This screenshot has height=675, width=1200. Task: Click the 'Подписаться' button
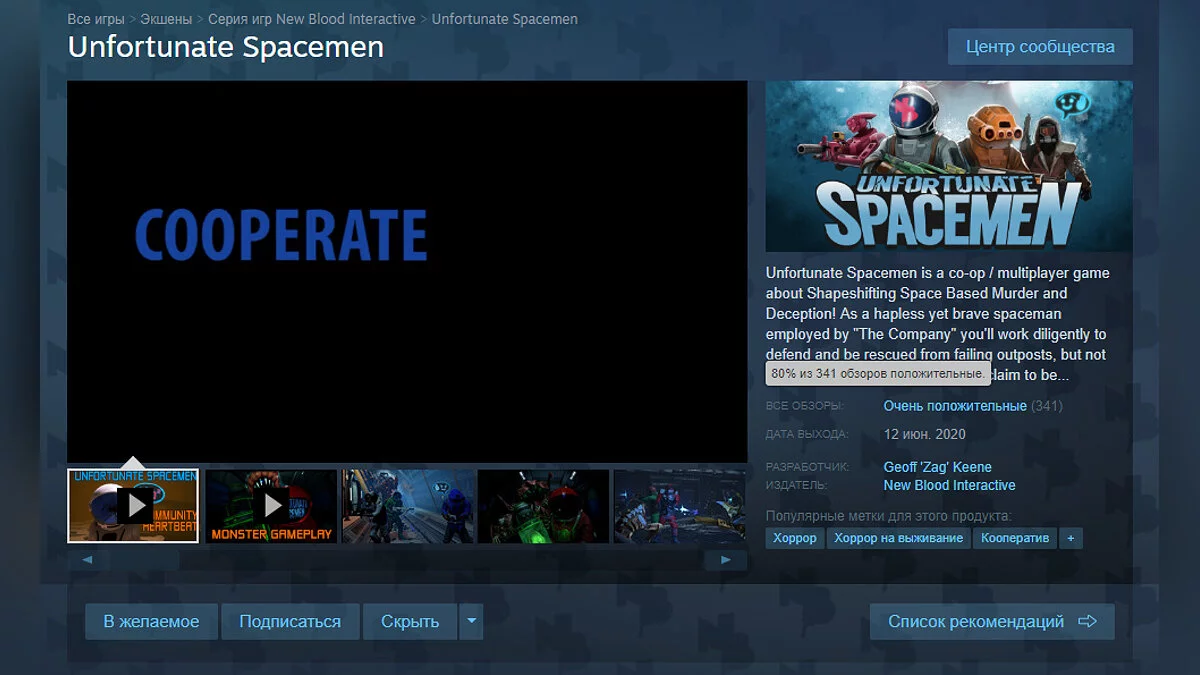point(290,621)
